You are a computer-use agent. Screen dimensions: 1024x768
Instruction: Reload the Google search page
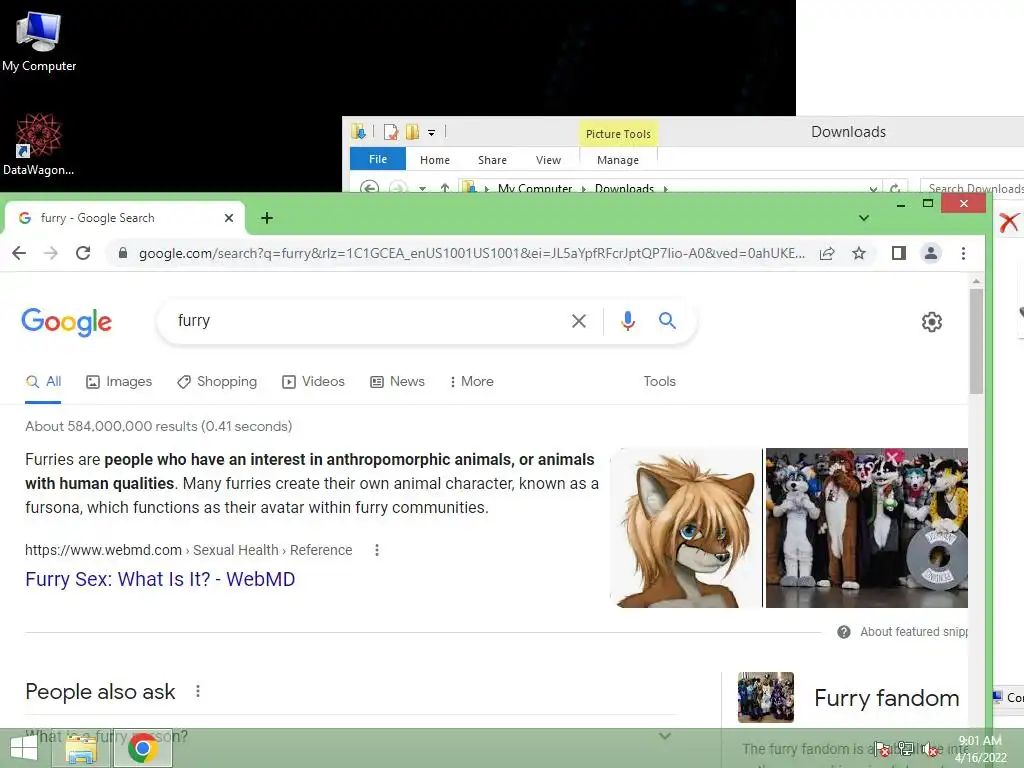(83, 253)
